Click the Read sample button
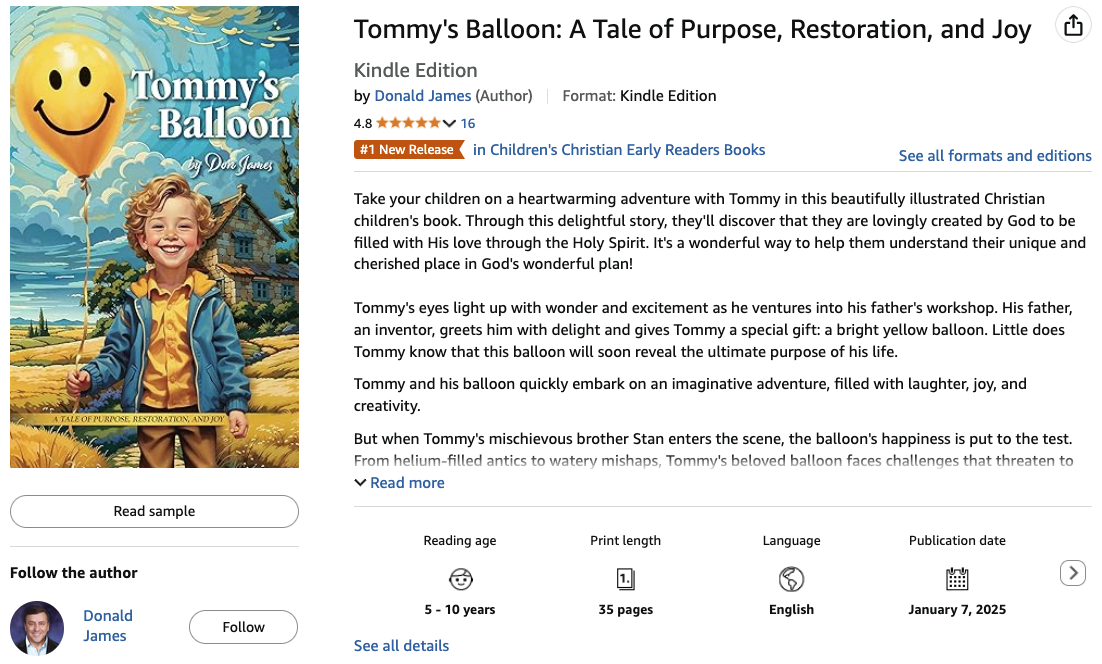 154,511
